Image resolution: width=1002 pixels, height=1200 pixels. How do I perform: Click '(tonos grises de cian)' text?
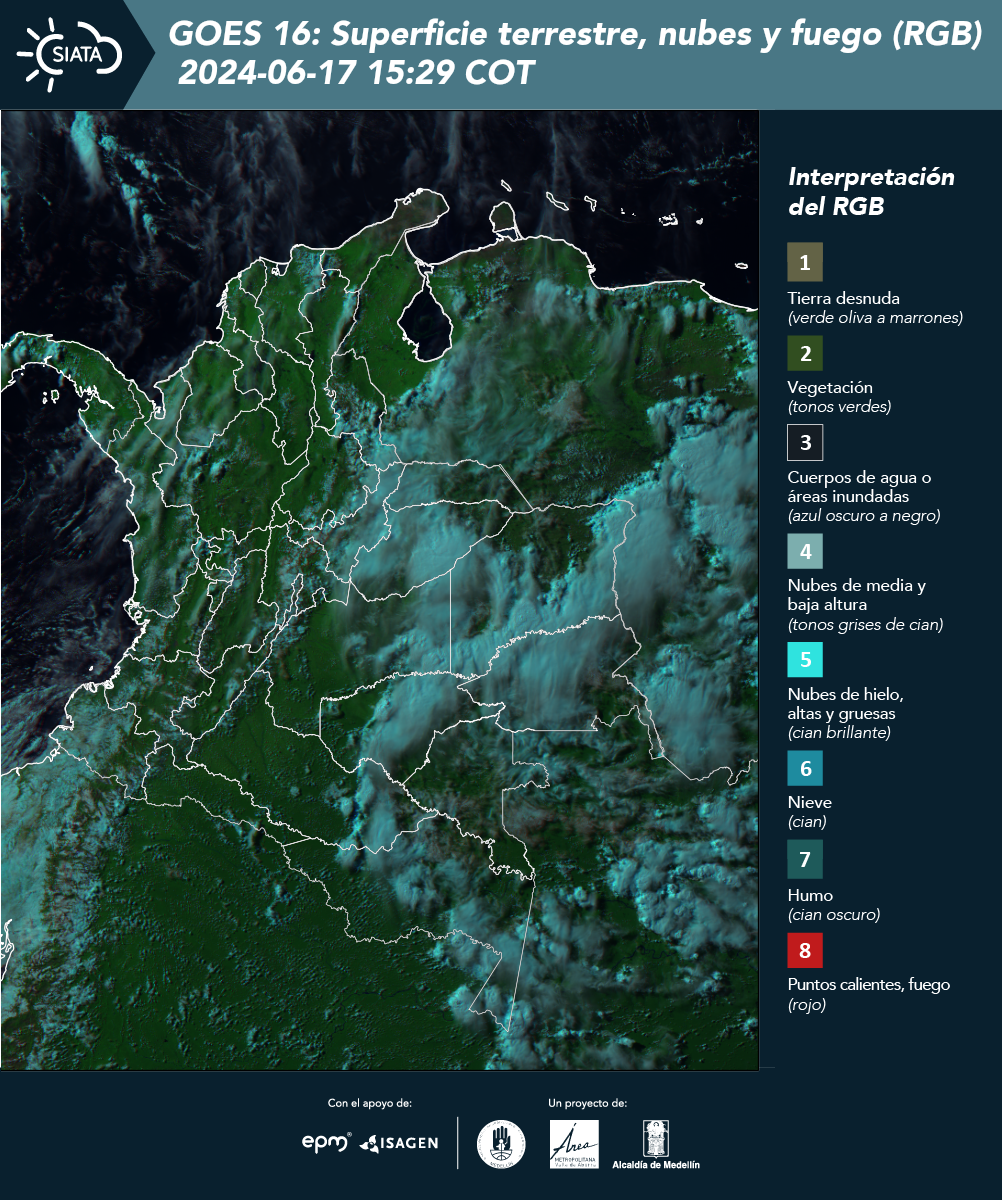click(x=865, y=625)
